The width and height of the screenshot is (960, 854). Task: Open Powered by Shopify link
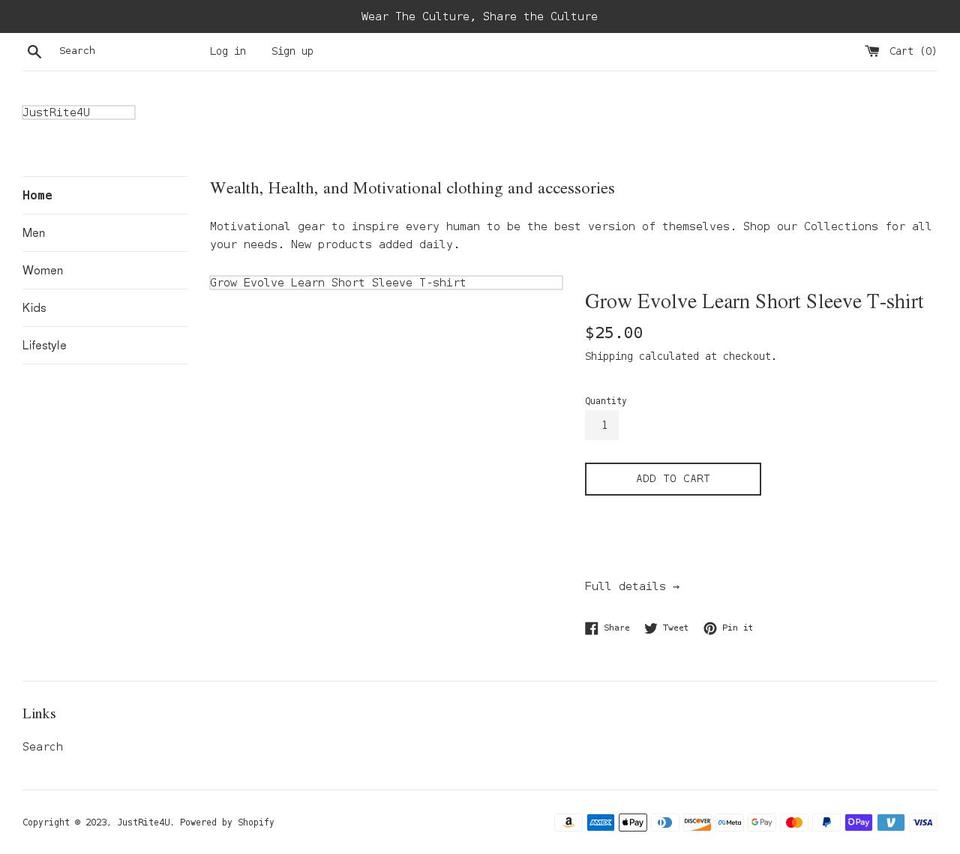pos(227,822)
